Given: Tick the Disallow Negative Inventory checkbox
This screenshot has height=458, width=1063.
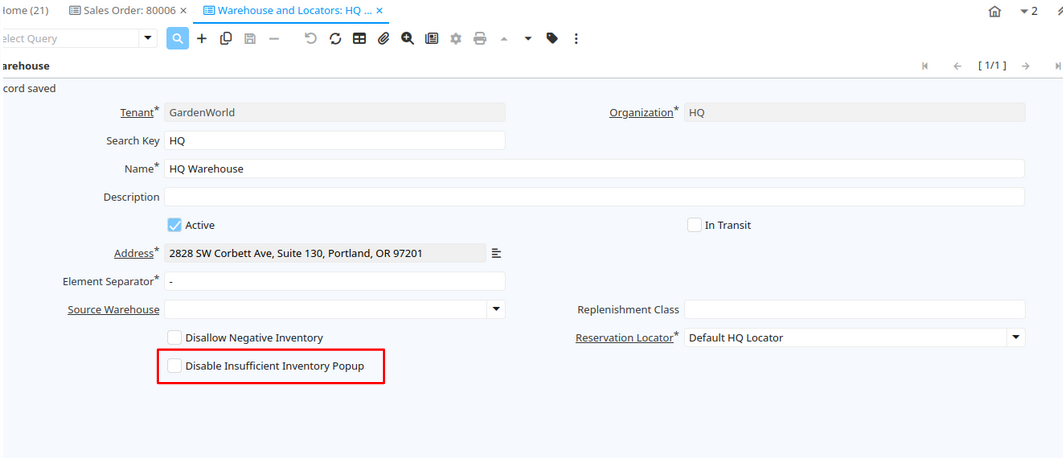Looking at the screenshot, I should click(x=175, y=338).
